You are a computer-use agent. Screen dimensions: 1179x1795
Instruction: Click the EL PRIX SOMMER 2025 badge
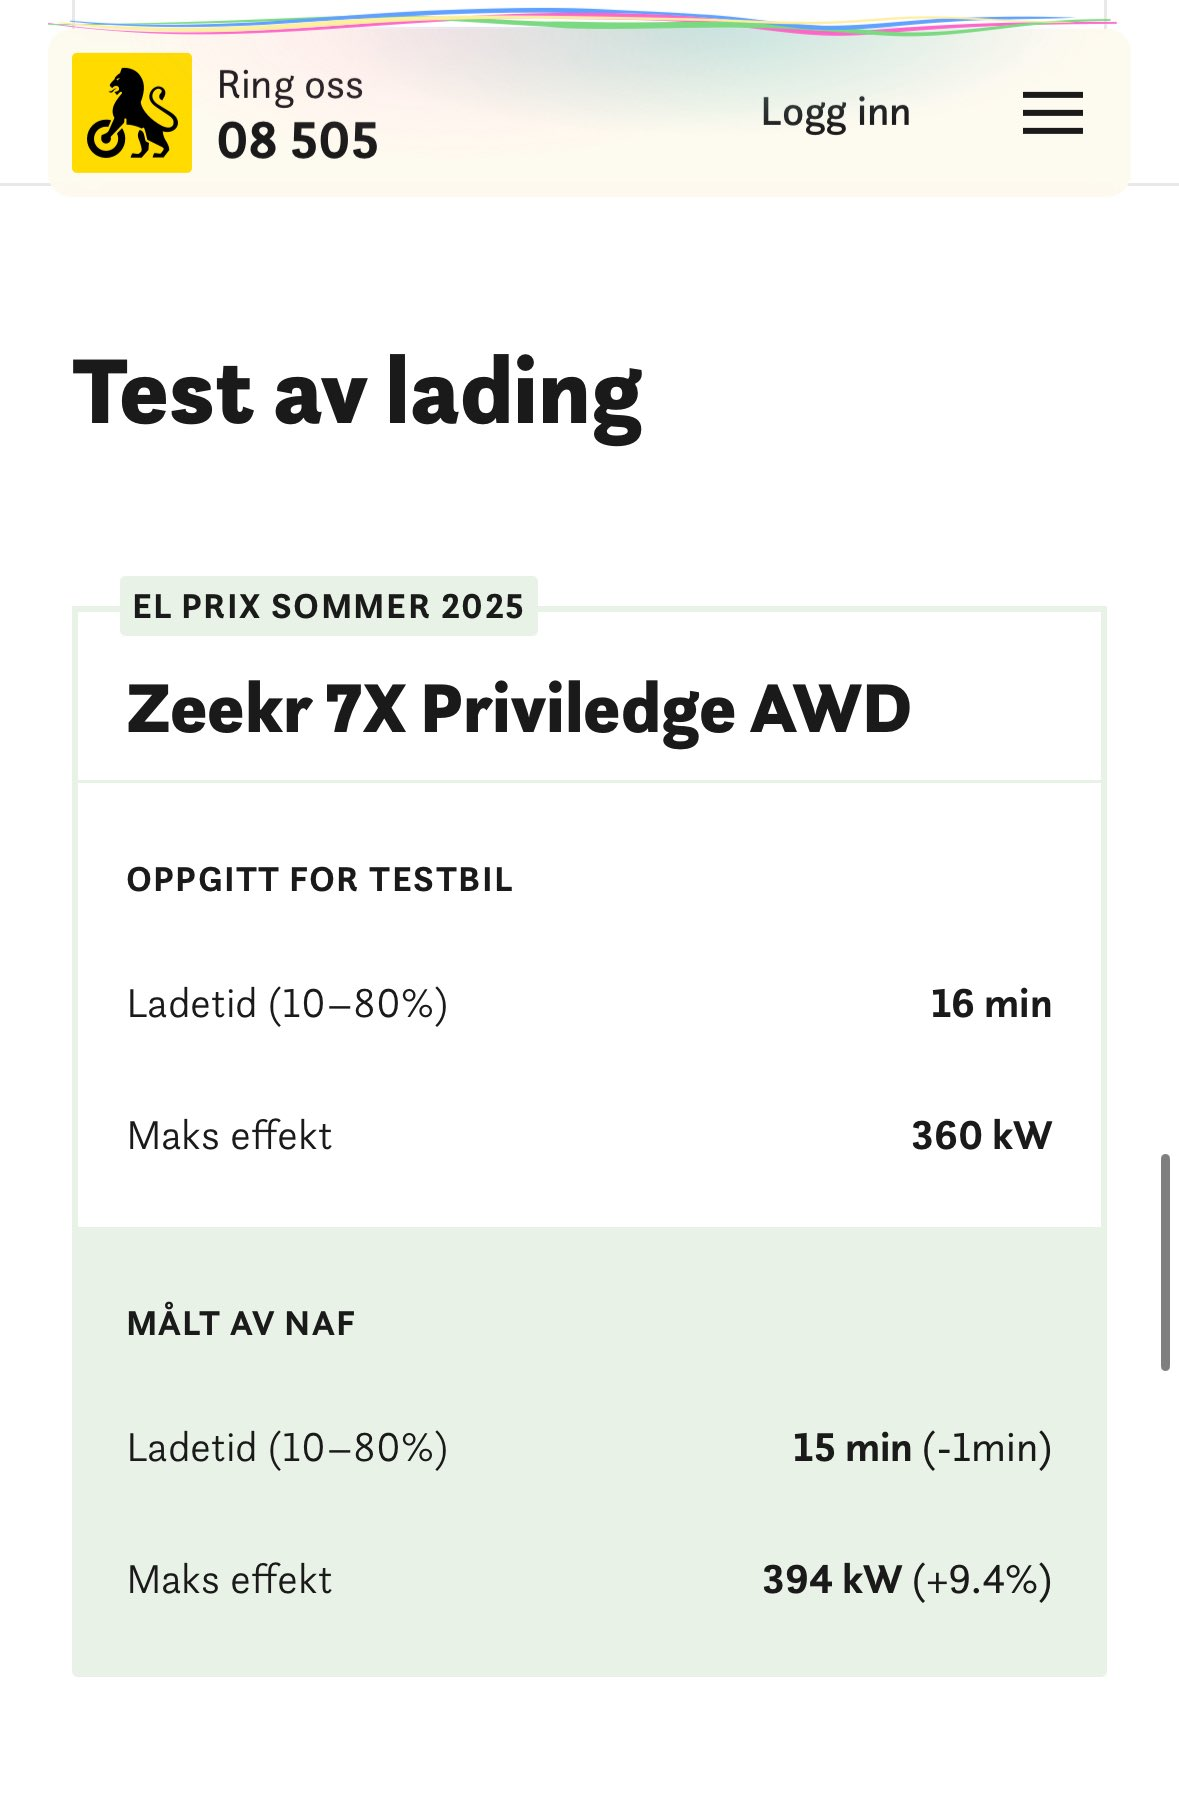point(329,606)
